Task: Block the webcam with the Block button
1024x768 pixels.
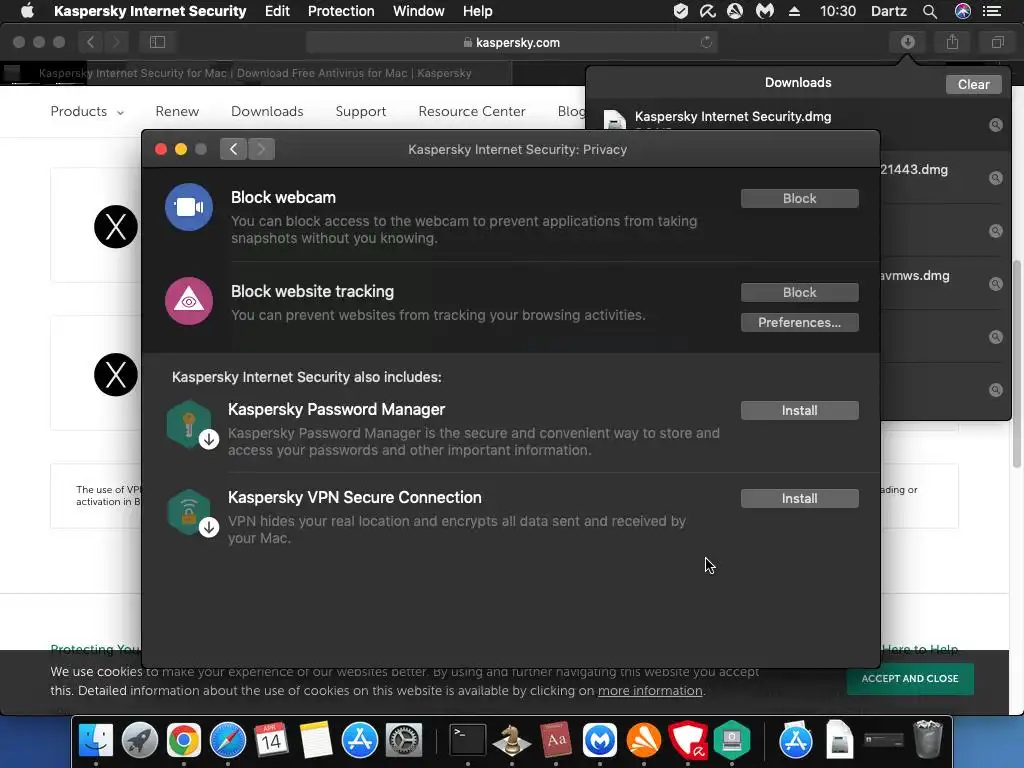Action: (799, 199)
